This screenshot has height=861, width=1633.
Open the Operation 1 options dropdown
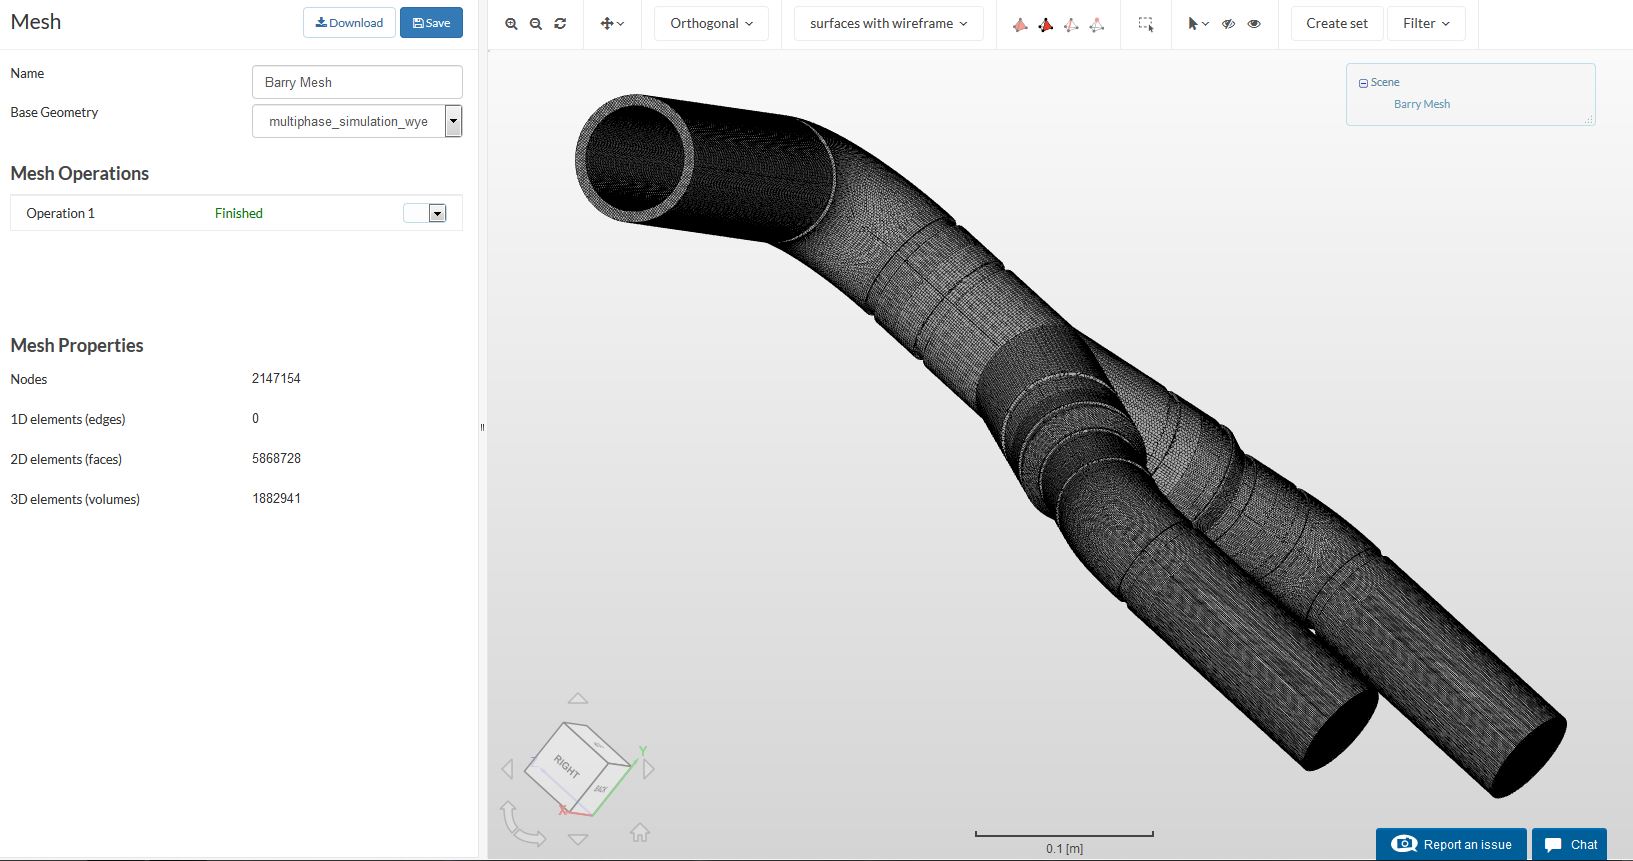[x=437, y=213]
